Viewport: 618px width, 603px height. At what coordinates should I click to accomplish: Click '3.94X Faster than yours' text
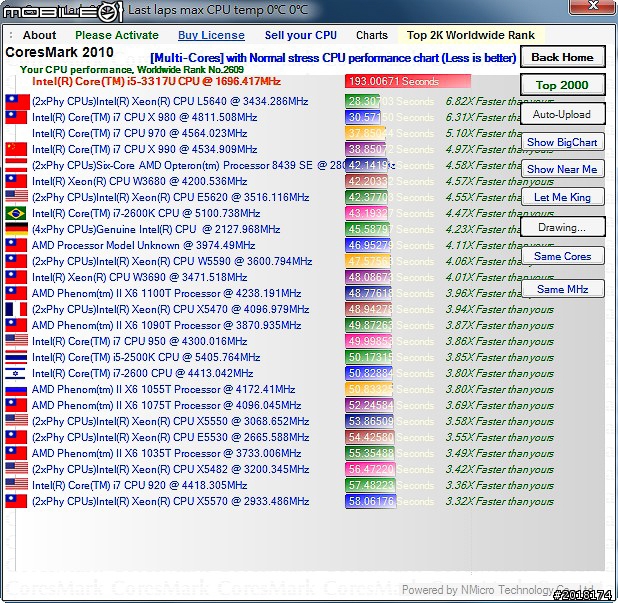[500, 309]
